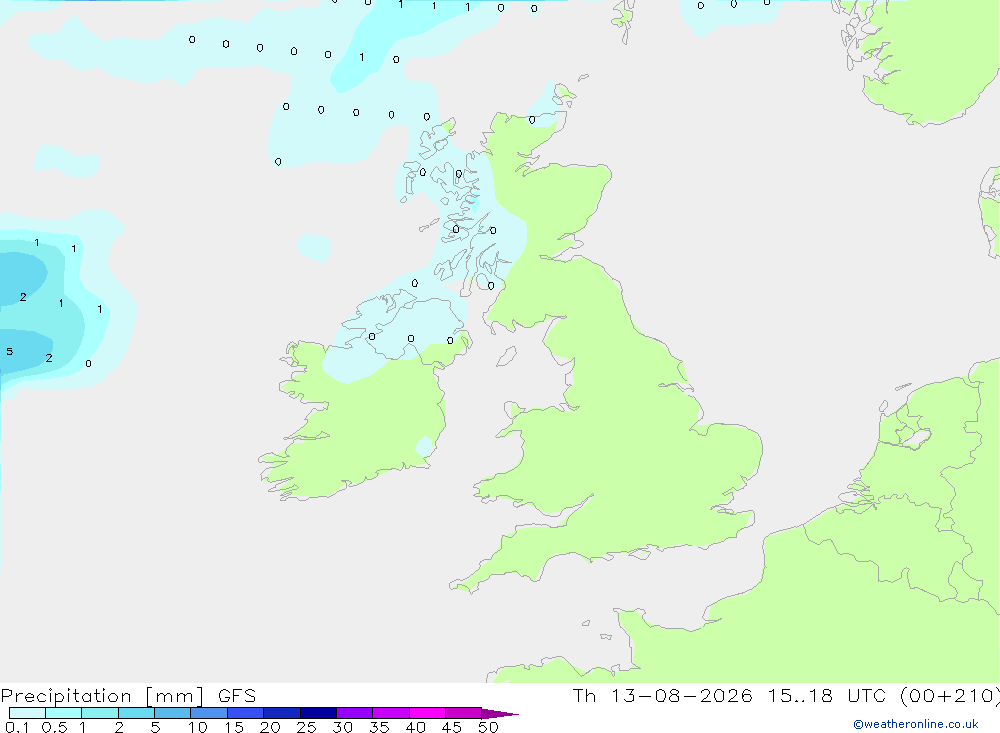Click the map value 5 in the Atlantic

pos(10,352)
